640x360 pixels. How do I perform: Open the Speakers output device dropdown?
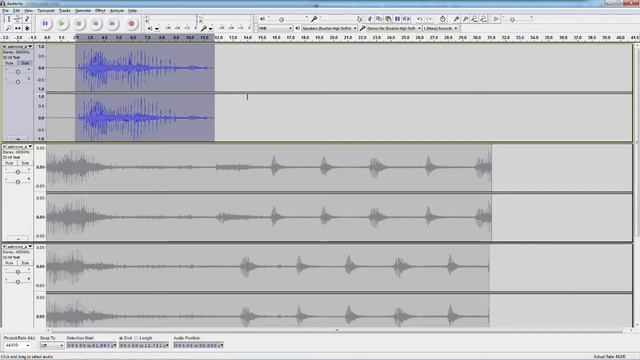pos(329,28)
